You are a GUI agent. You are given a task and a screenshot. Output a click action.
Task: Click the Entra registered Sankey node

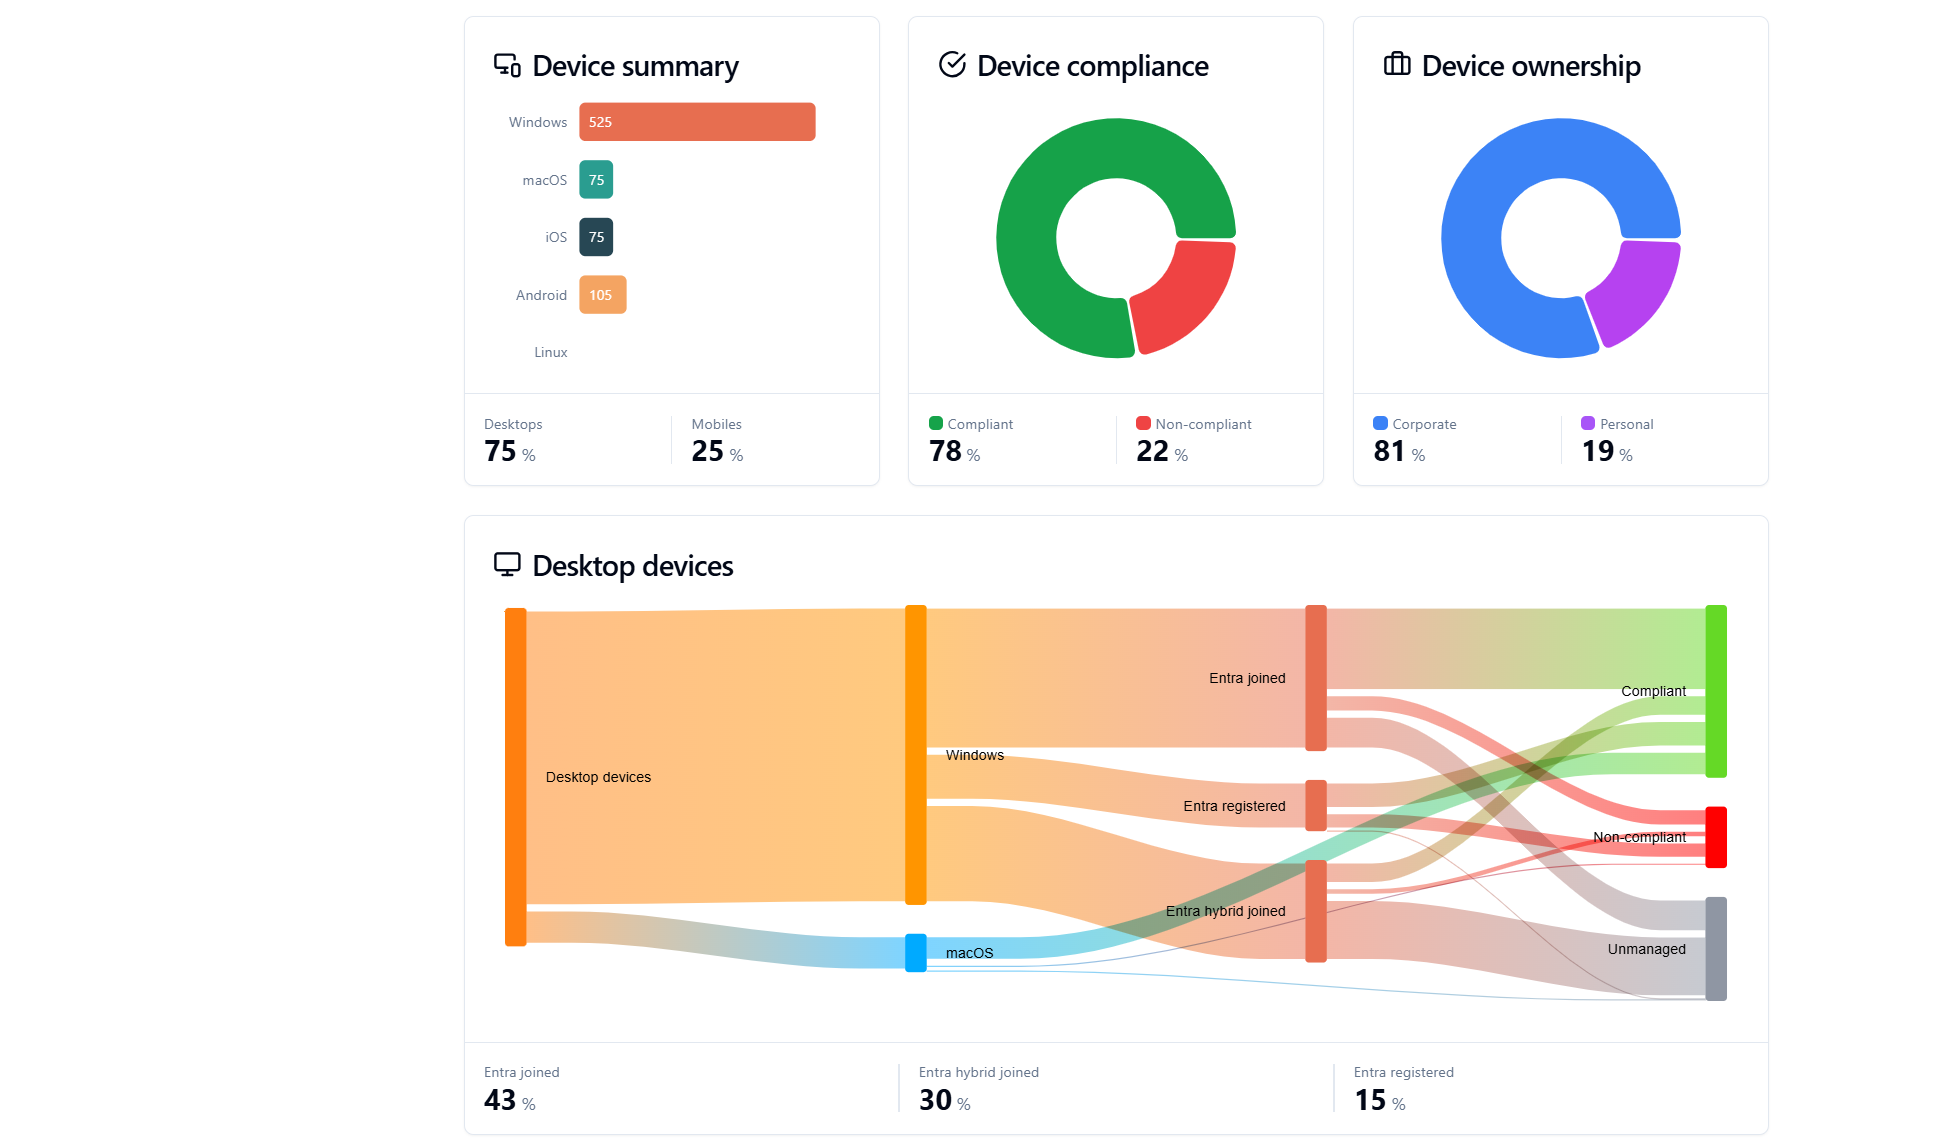coord(1316,805)
